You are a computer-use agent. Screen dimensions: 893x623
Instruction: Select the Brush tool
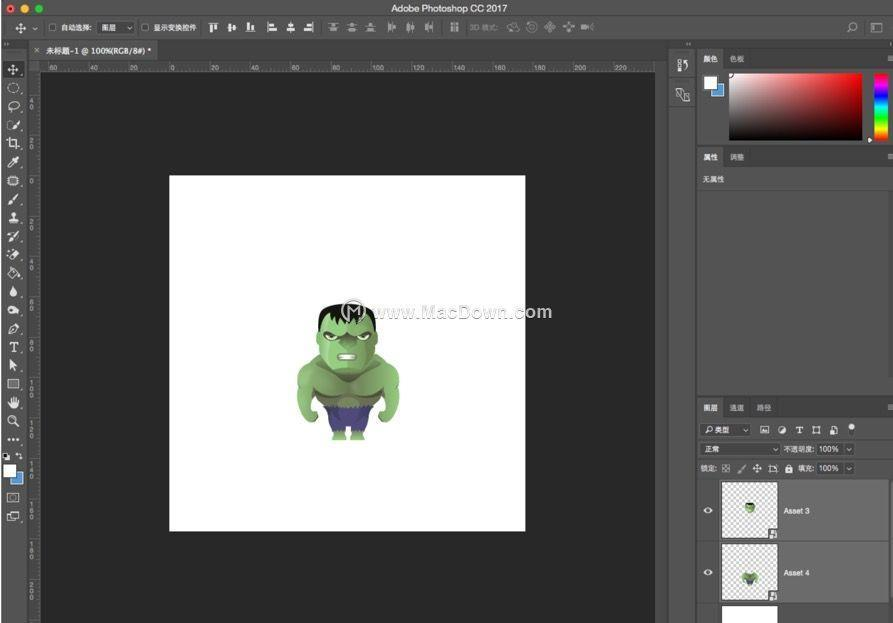pyautogui.click(x=13, y=199)
